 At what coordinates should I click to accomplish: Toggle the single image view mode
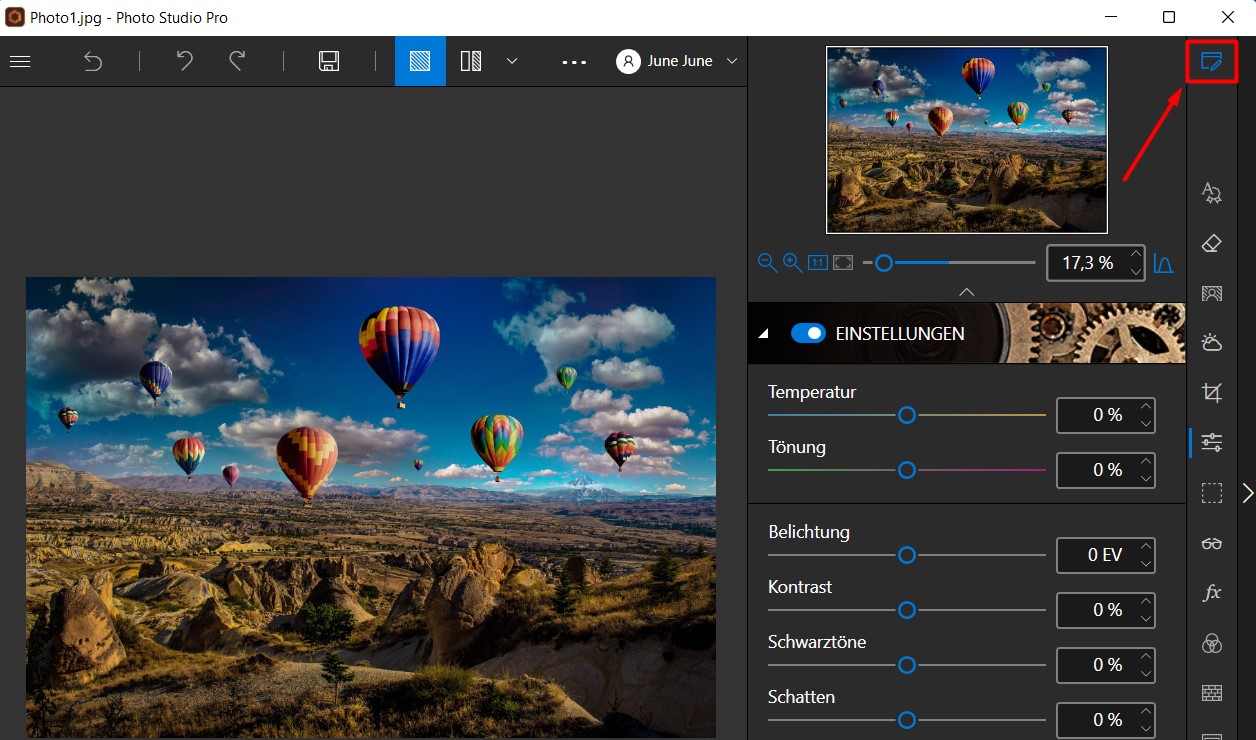[x=420, y=61]
